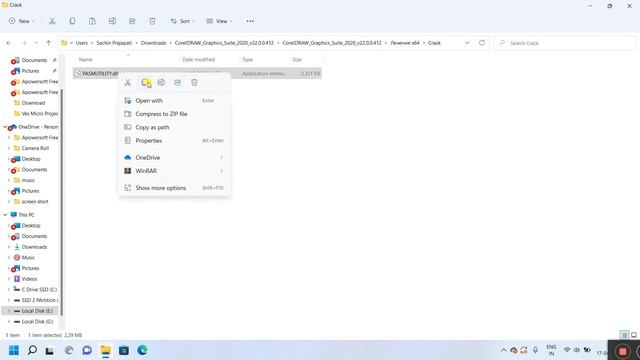Open the Microsoft Store taskbar icon
640x360 pixels.
pyautogui.click(x=124, y=350)
